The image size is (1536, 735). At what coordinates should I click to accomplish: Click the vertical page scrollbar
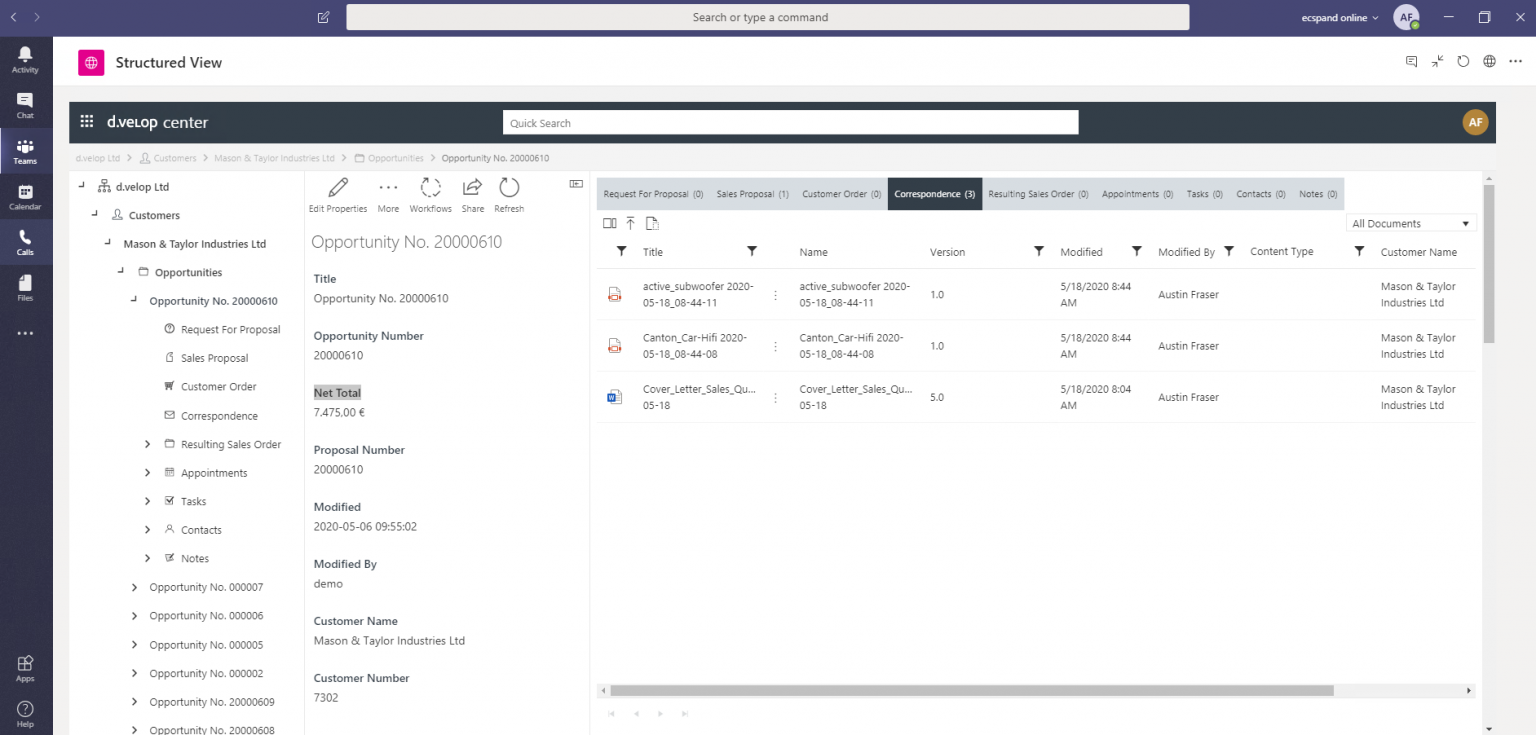pyautogui.click(x=1489, y=263)
